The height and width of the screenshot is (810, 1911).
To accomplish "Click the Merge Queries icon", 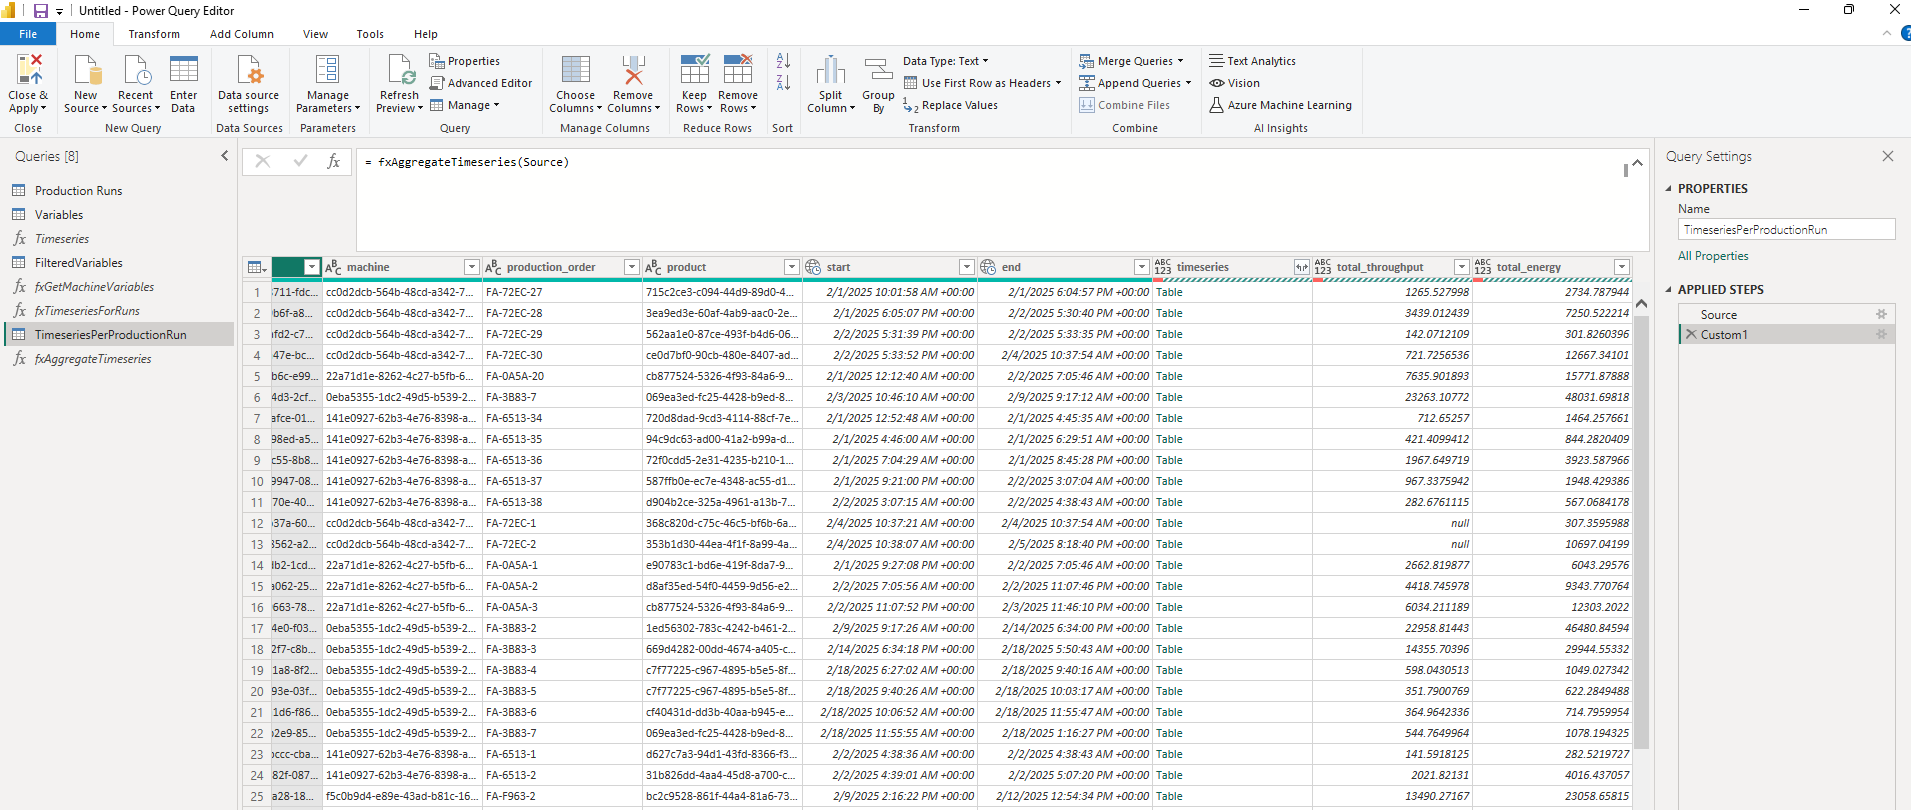I will point(1087,61).
